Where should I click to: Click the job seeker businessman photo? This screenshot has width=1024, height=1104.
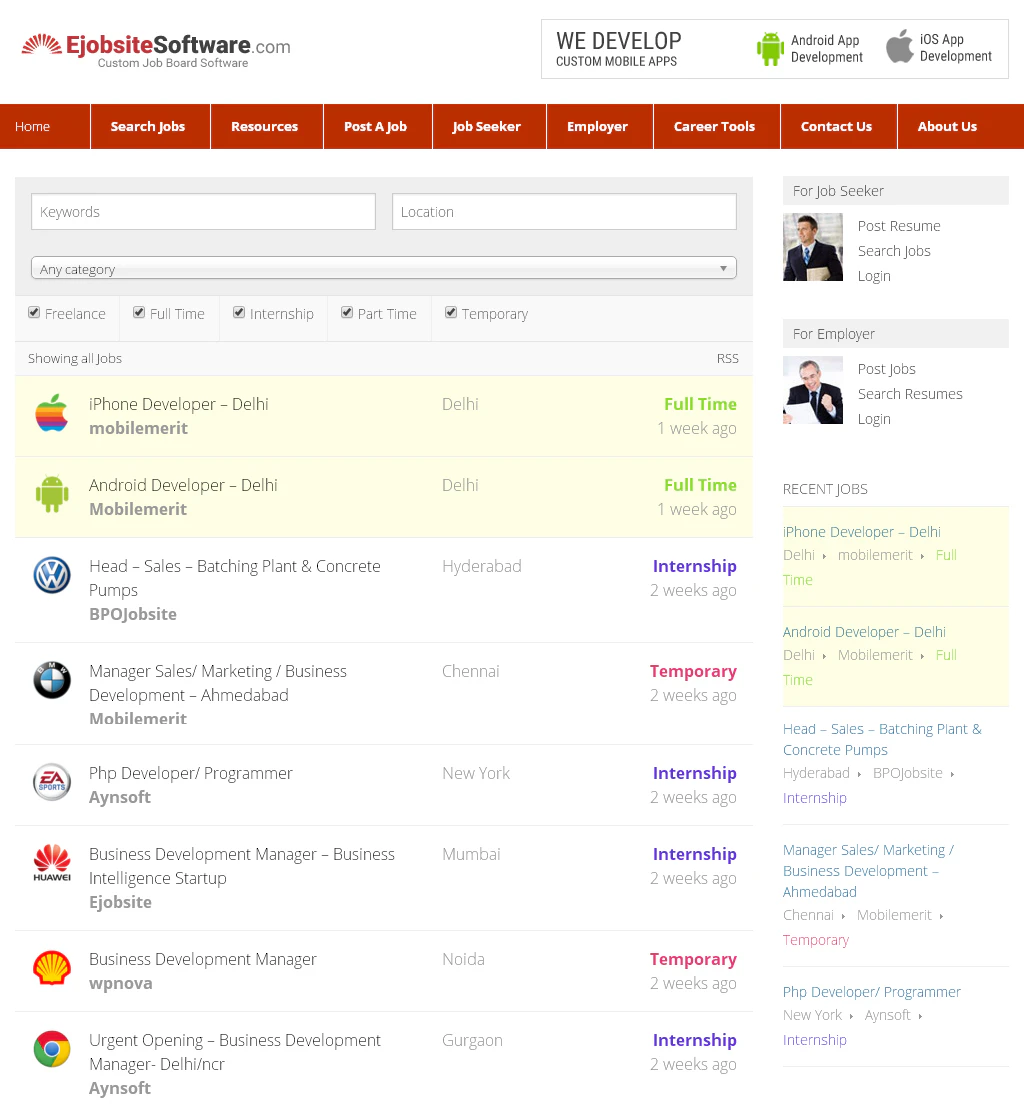pyautogui.click(x=813, y=247)
